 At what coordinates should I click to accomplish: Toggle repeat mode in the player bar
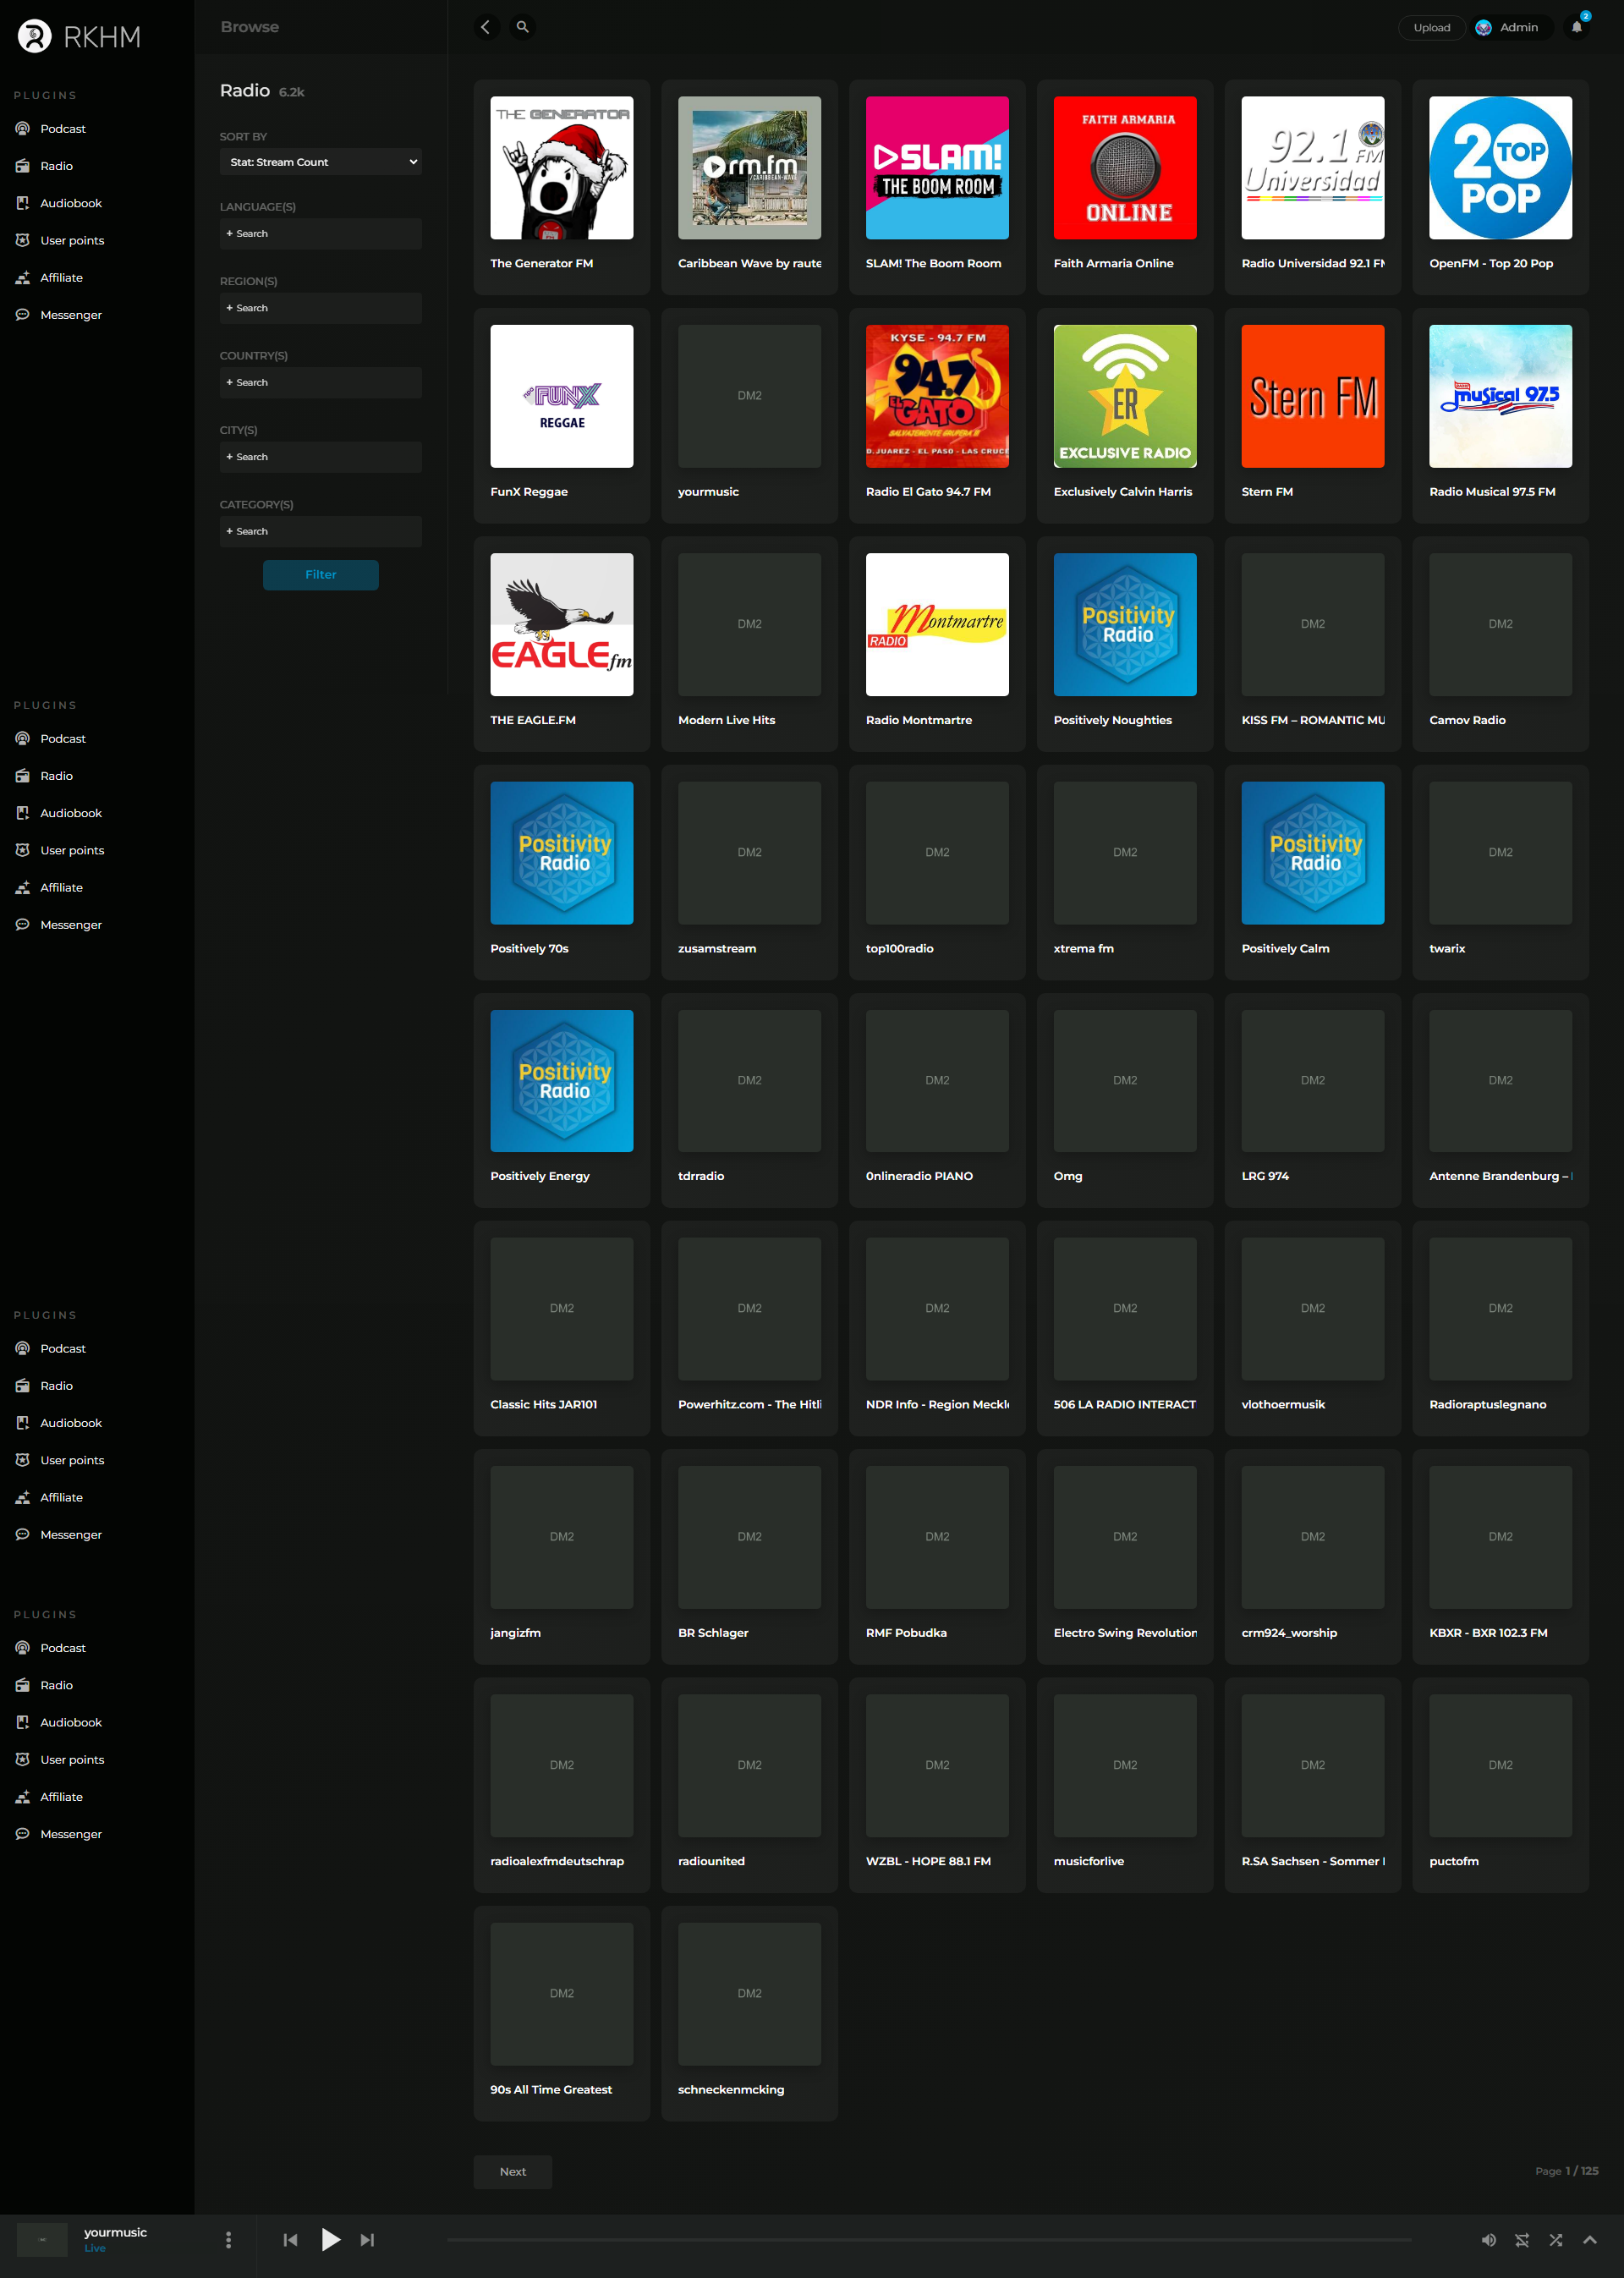(1522, 2240)
